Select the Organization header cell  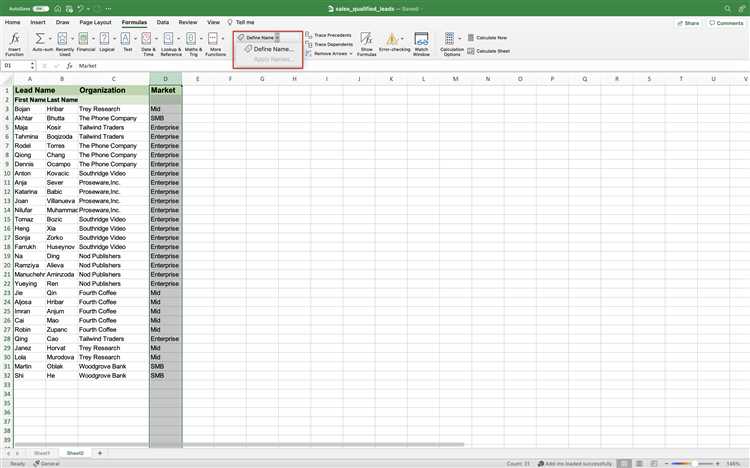click(x=113, y=90)
